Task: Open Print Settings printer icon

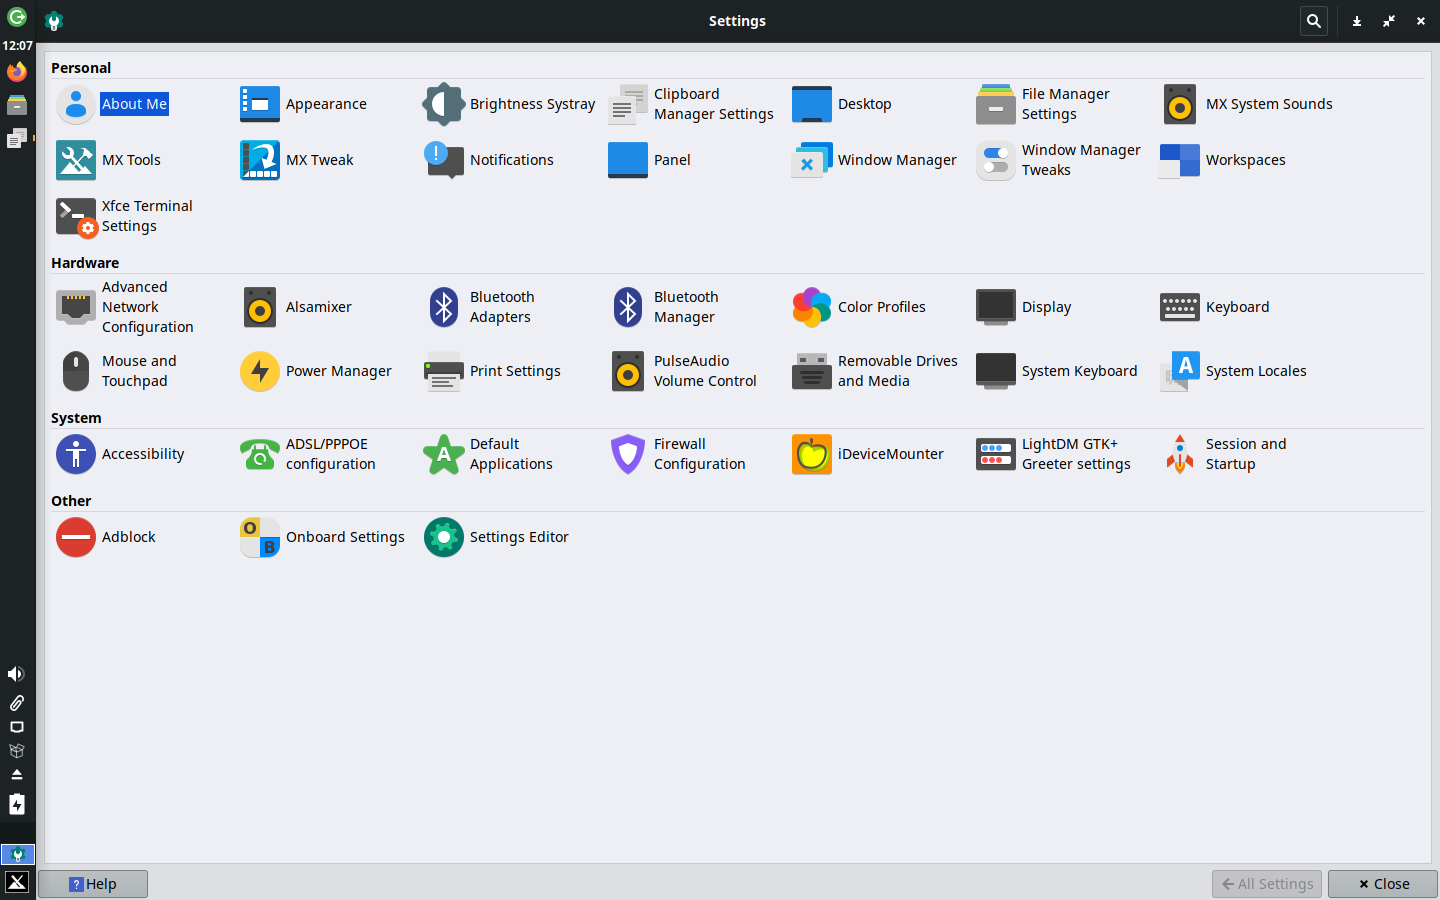Action: coord(444,371)
